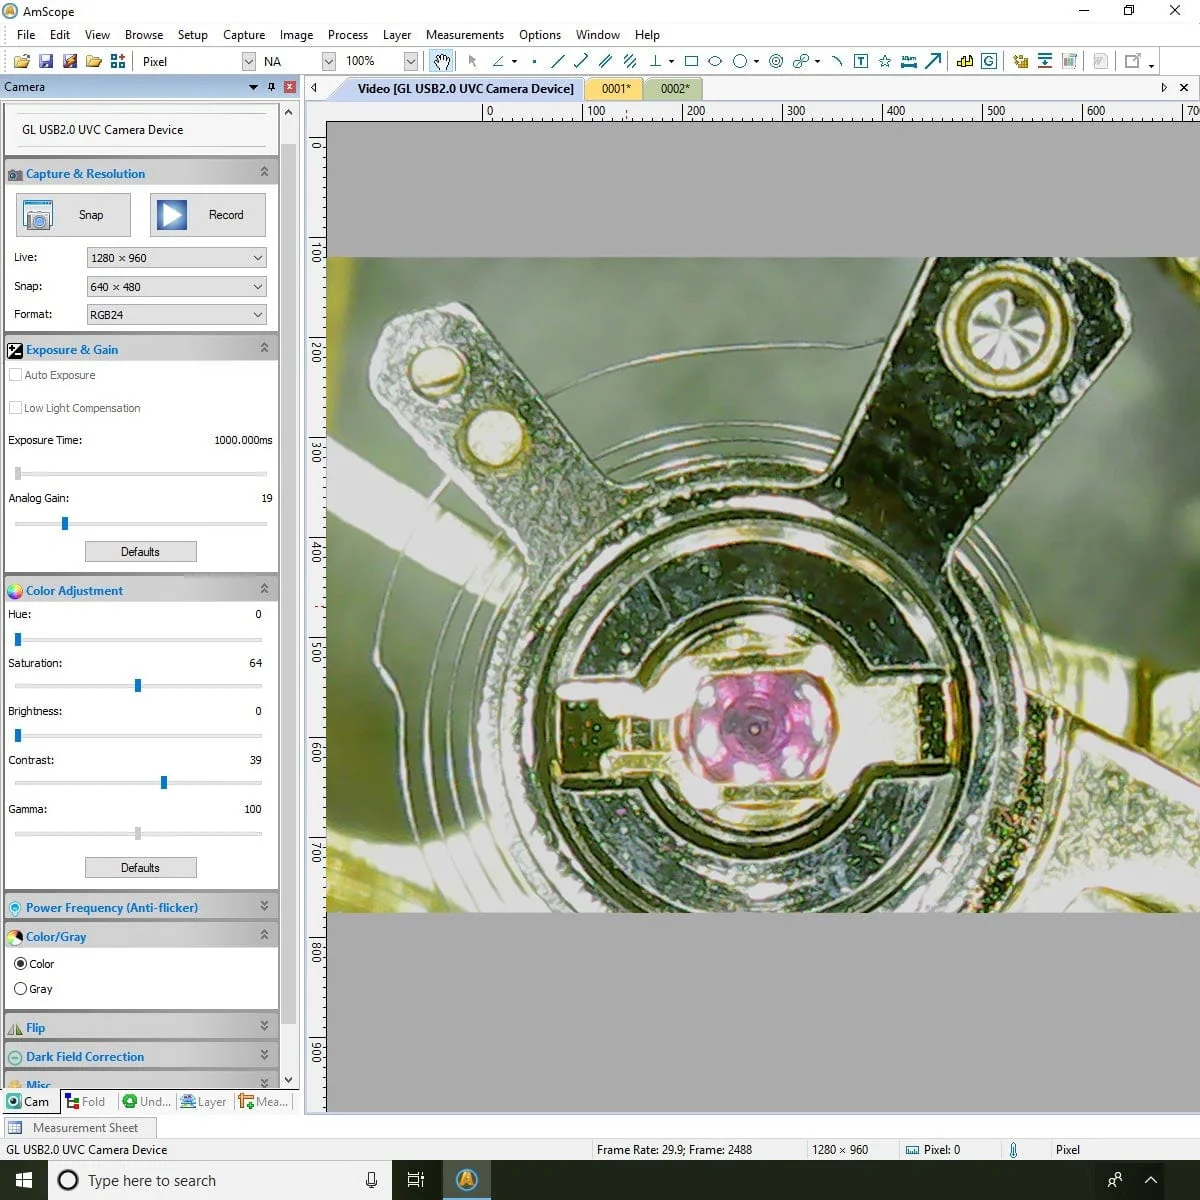1200x1200 pixels.
Task: Pick the arrow annotation tool
Action: (x=933, y=61)
